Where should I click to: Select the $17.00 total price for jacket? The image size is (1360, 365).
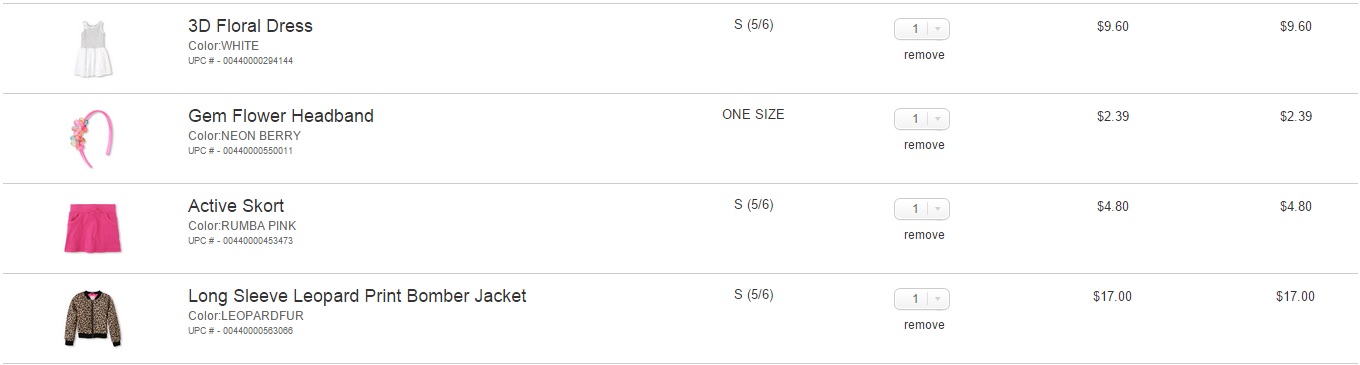coord(1295,297)
